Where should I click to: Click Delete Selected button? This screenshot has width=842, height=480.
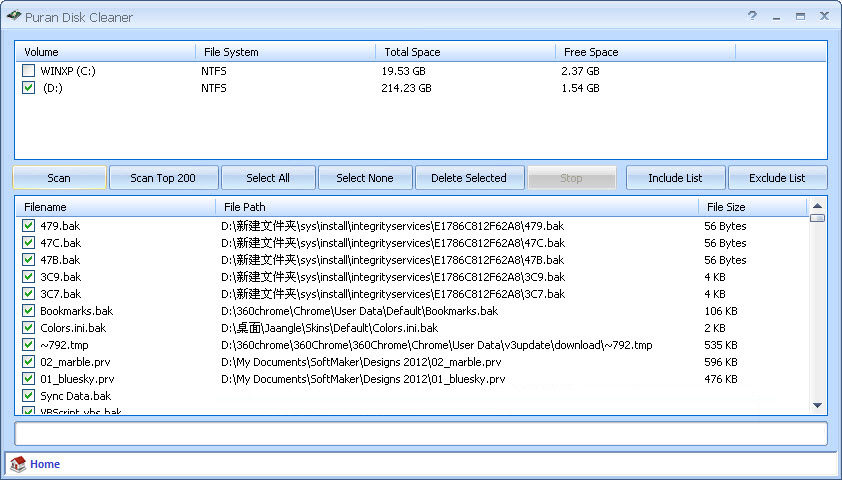[468, 178]
